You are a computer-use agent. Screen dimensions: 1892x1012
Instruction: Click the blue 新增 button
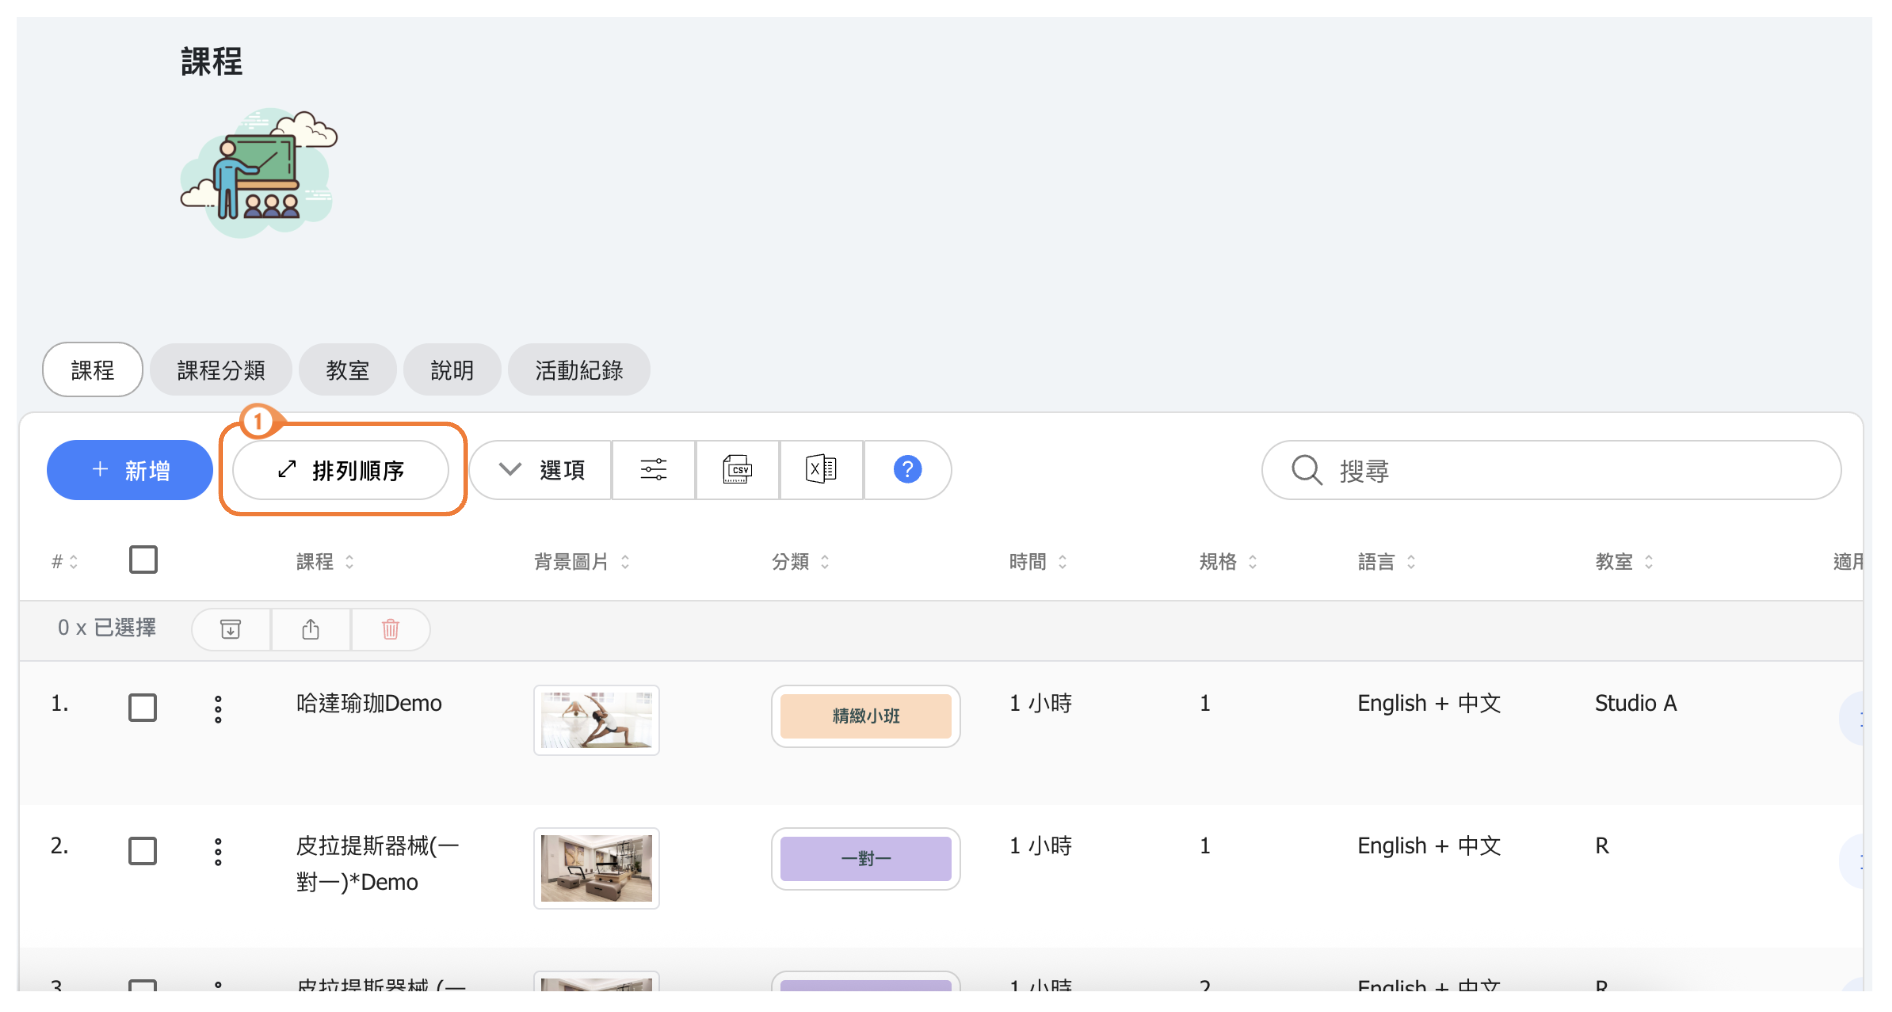pyautogui.click(x=130, y=470)
